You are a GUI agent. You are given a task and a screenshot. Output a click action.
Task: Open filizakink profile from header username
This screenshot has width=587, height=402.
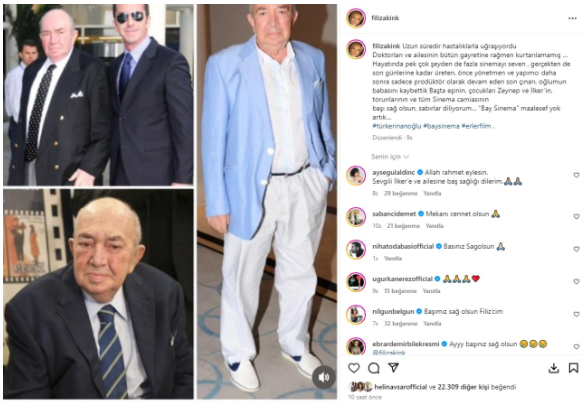385,18
